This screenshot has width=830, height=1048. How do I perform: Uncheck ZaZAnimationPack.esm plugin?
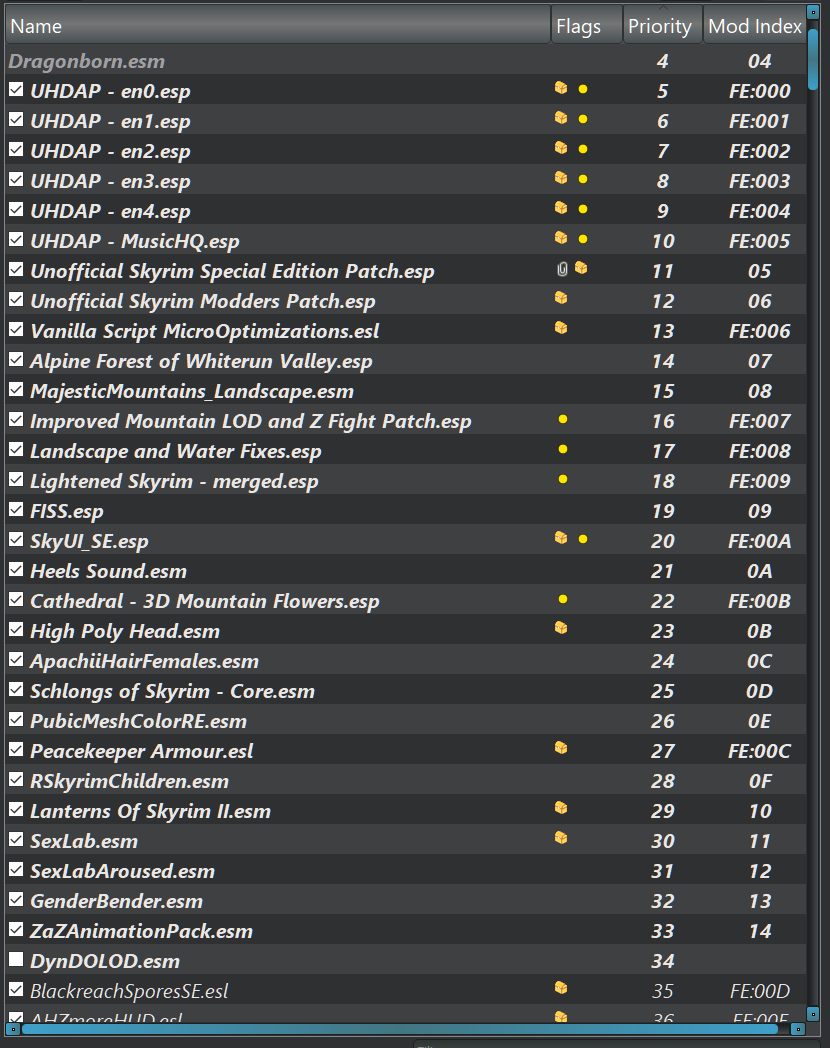coord(16,930)
